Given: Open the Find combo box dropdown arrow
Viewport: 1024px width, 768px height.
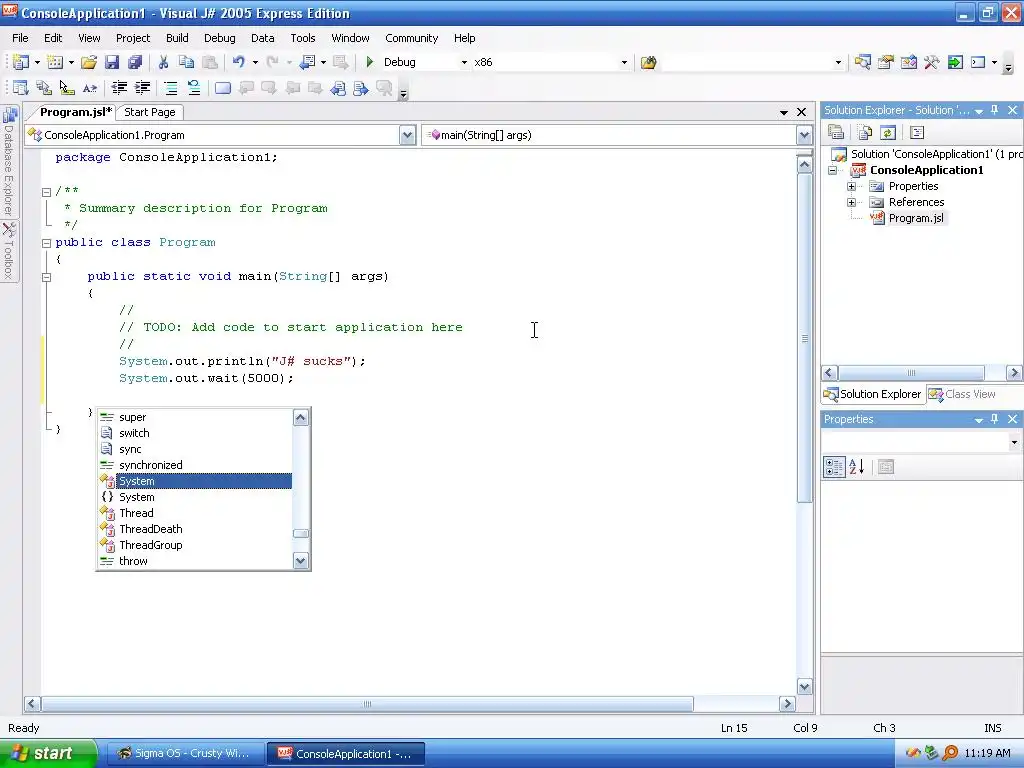Looking at the screenshot, I should pos(839,63).
